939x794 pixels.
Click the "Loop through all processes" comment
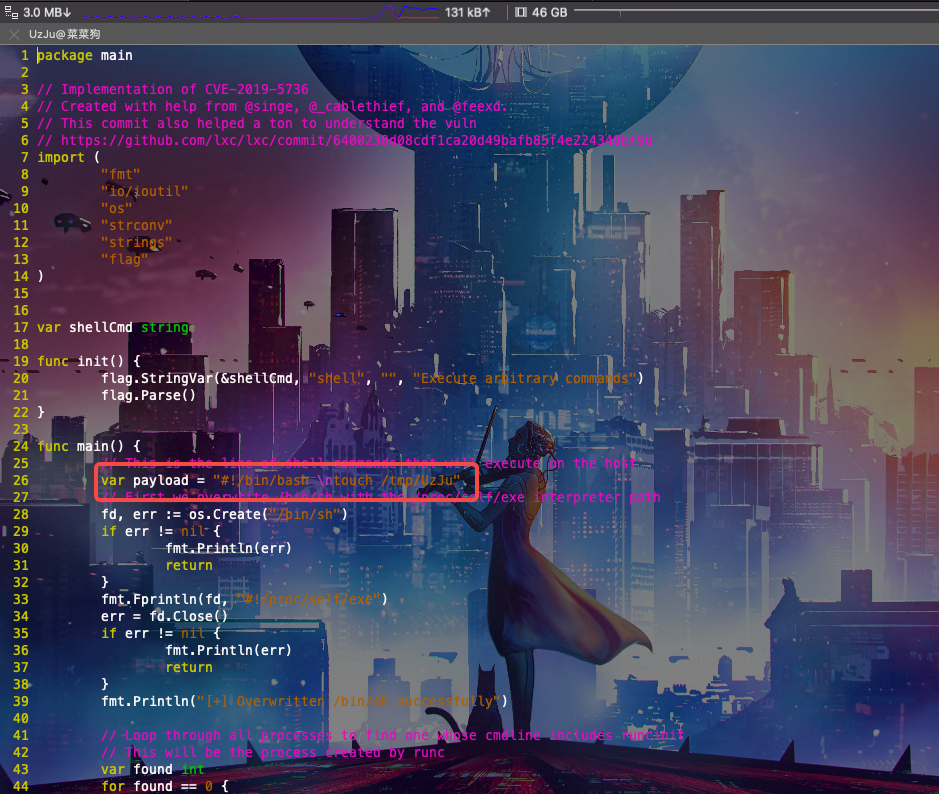392,736
